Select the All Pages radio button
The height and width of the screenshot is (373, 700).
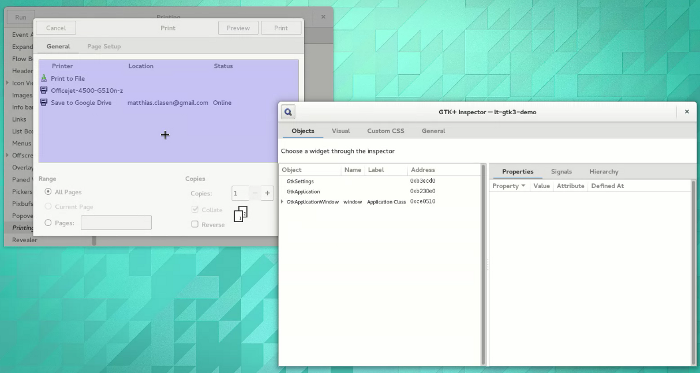48,192
